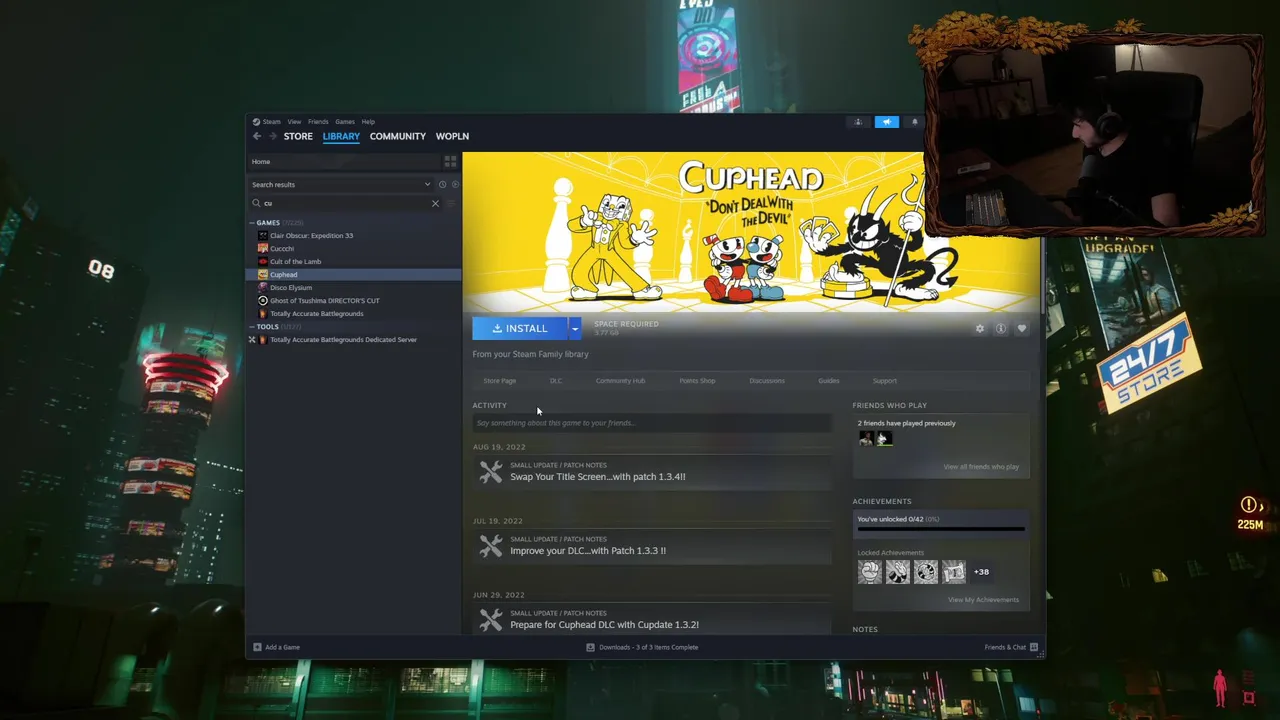Open the Support link
This screenshot has width=1280, height=720.
[x=885, y=381]
